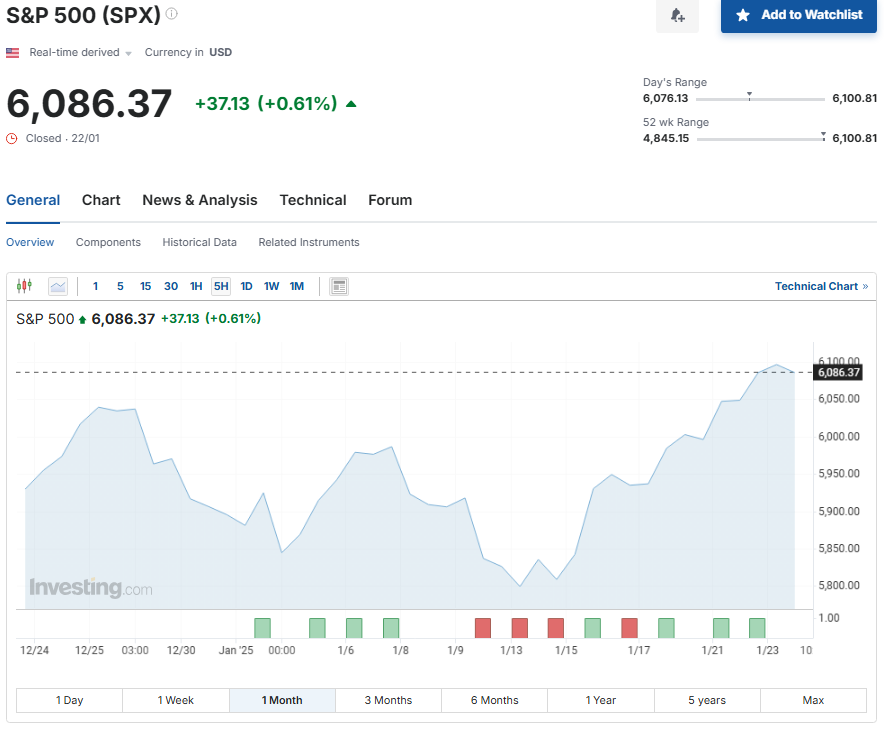Click the small green arrow beside chart S&P 500 label
Viewport: 884px width, 729px height.
[x=82, y=320]
